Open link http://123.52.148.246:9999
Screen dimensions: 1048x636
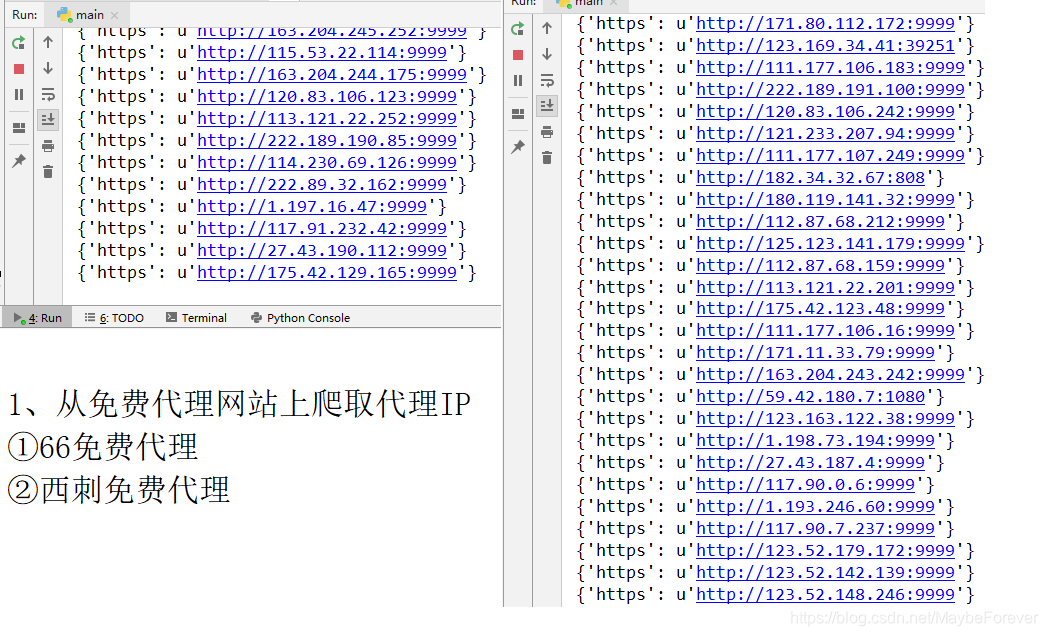[x=825, y=595]
